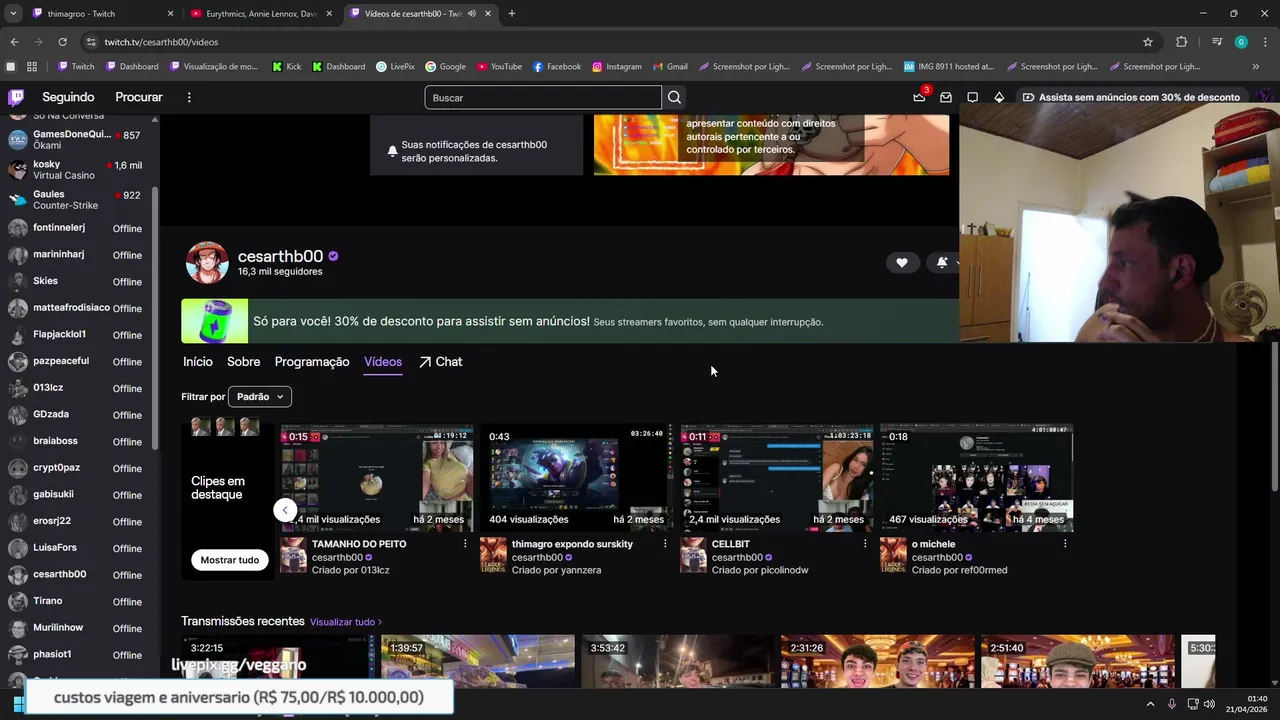Open TAMANHO DO PEITO clip thumbnail

click(377, 478)
